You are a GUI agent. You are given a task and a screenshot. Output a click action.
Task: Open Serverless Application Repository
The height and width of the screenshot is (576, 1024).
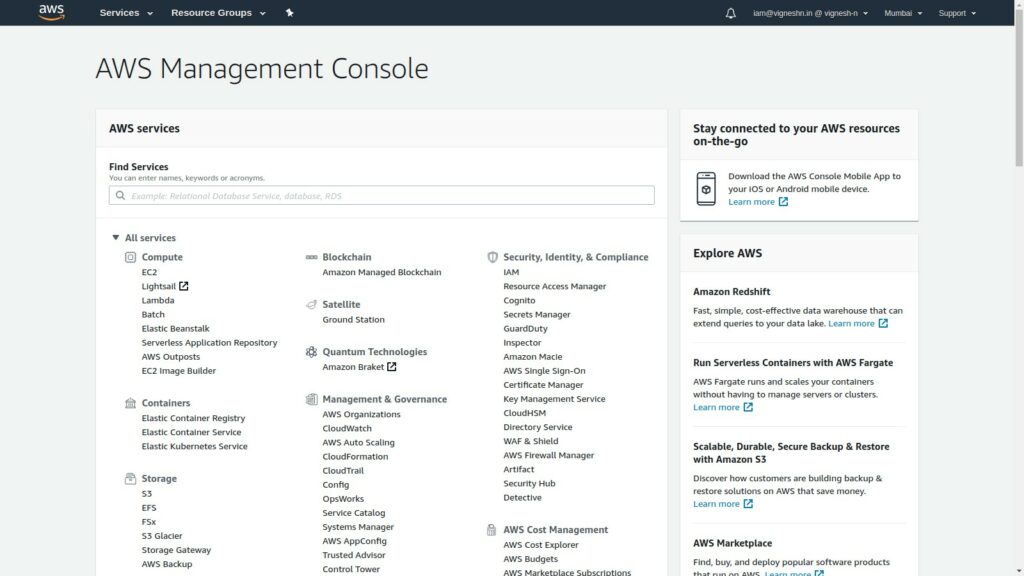coord(209,343)
